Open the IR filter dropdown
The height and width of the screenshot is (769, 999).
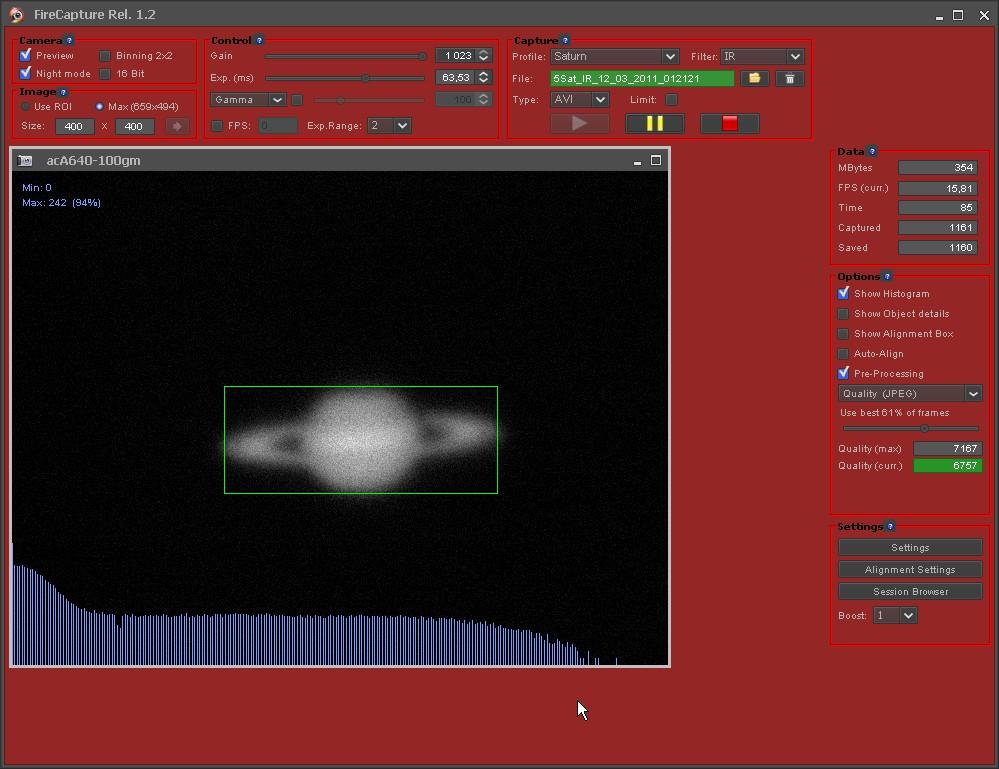coord(762,57)
